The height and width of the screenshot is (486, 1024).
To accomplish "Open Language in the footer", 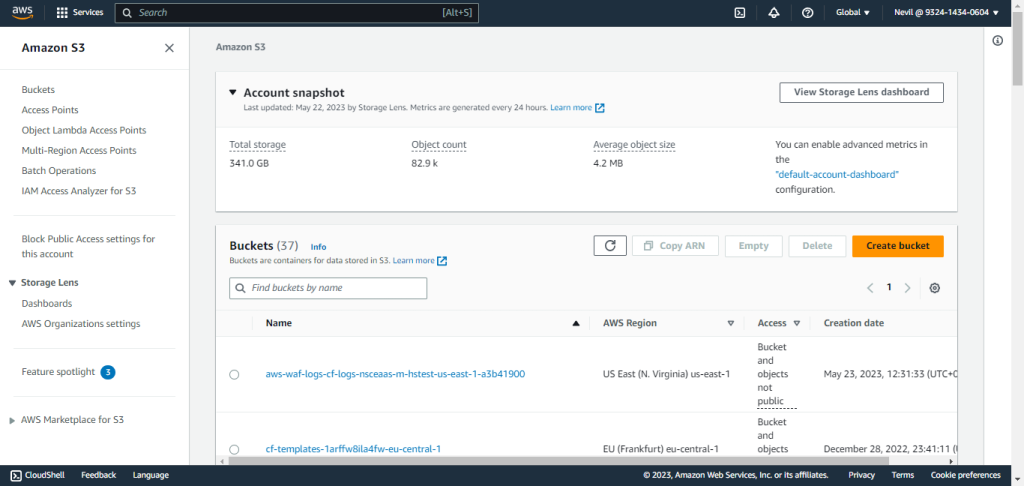I will 151,475.
